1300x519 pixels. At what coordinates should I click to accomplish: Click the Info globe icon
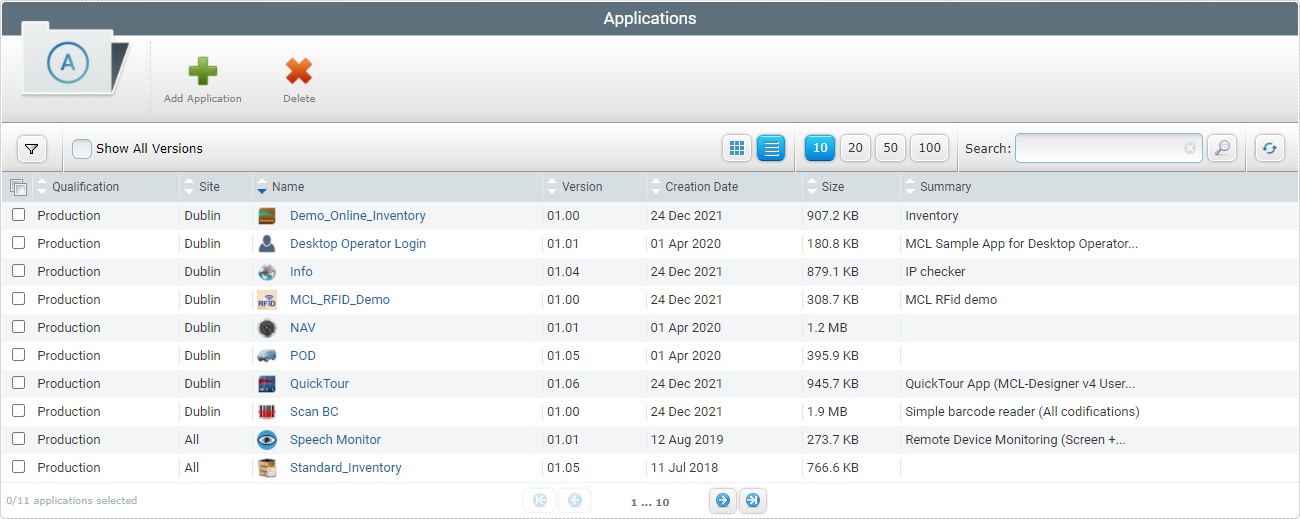[x=267, y=272]
